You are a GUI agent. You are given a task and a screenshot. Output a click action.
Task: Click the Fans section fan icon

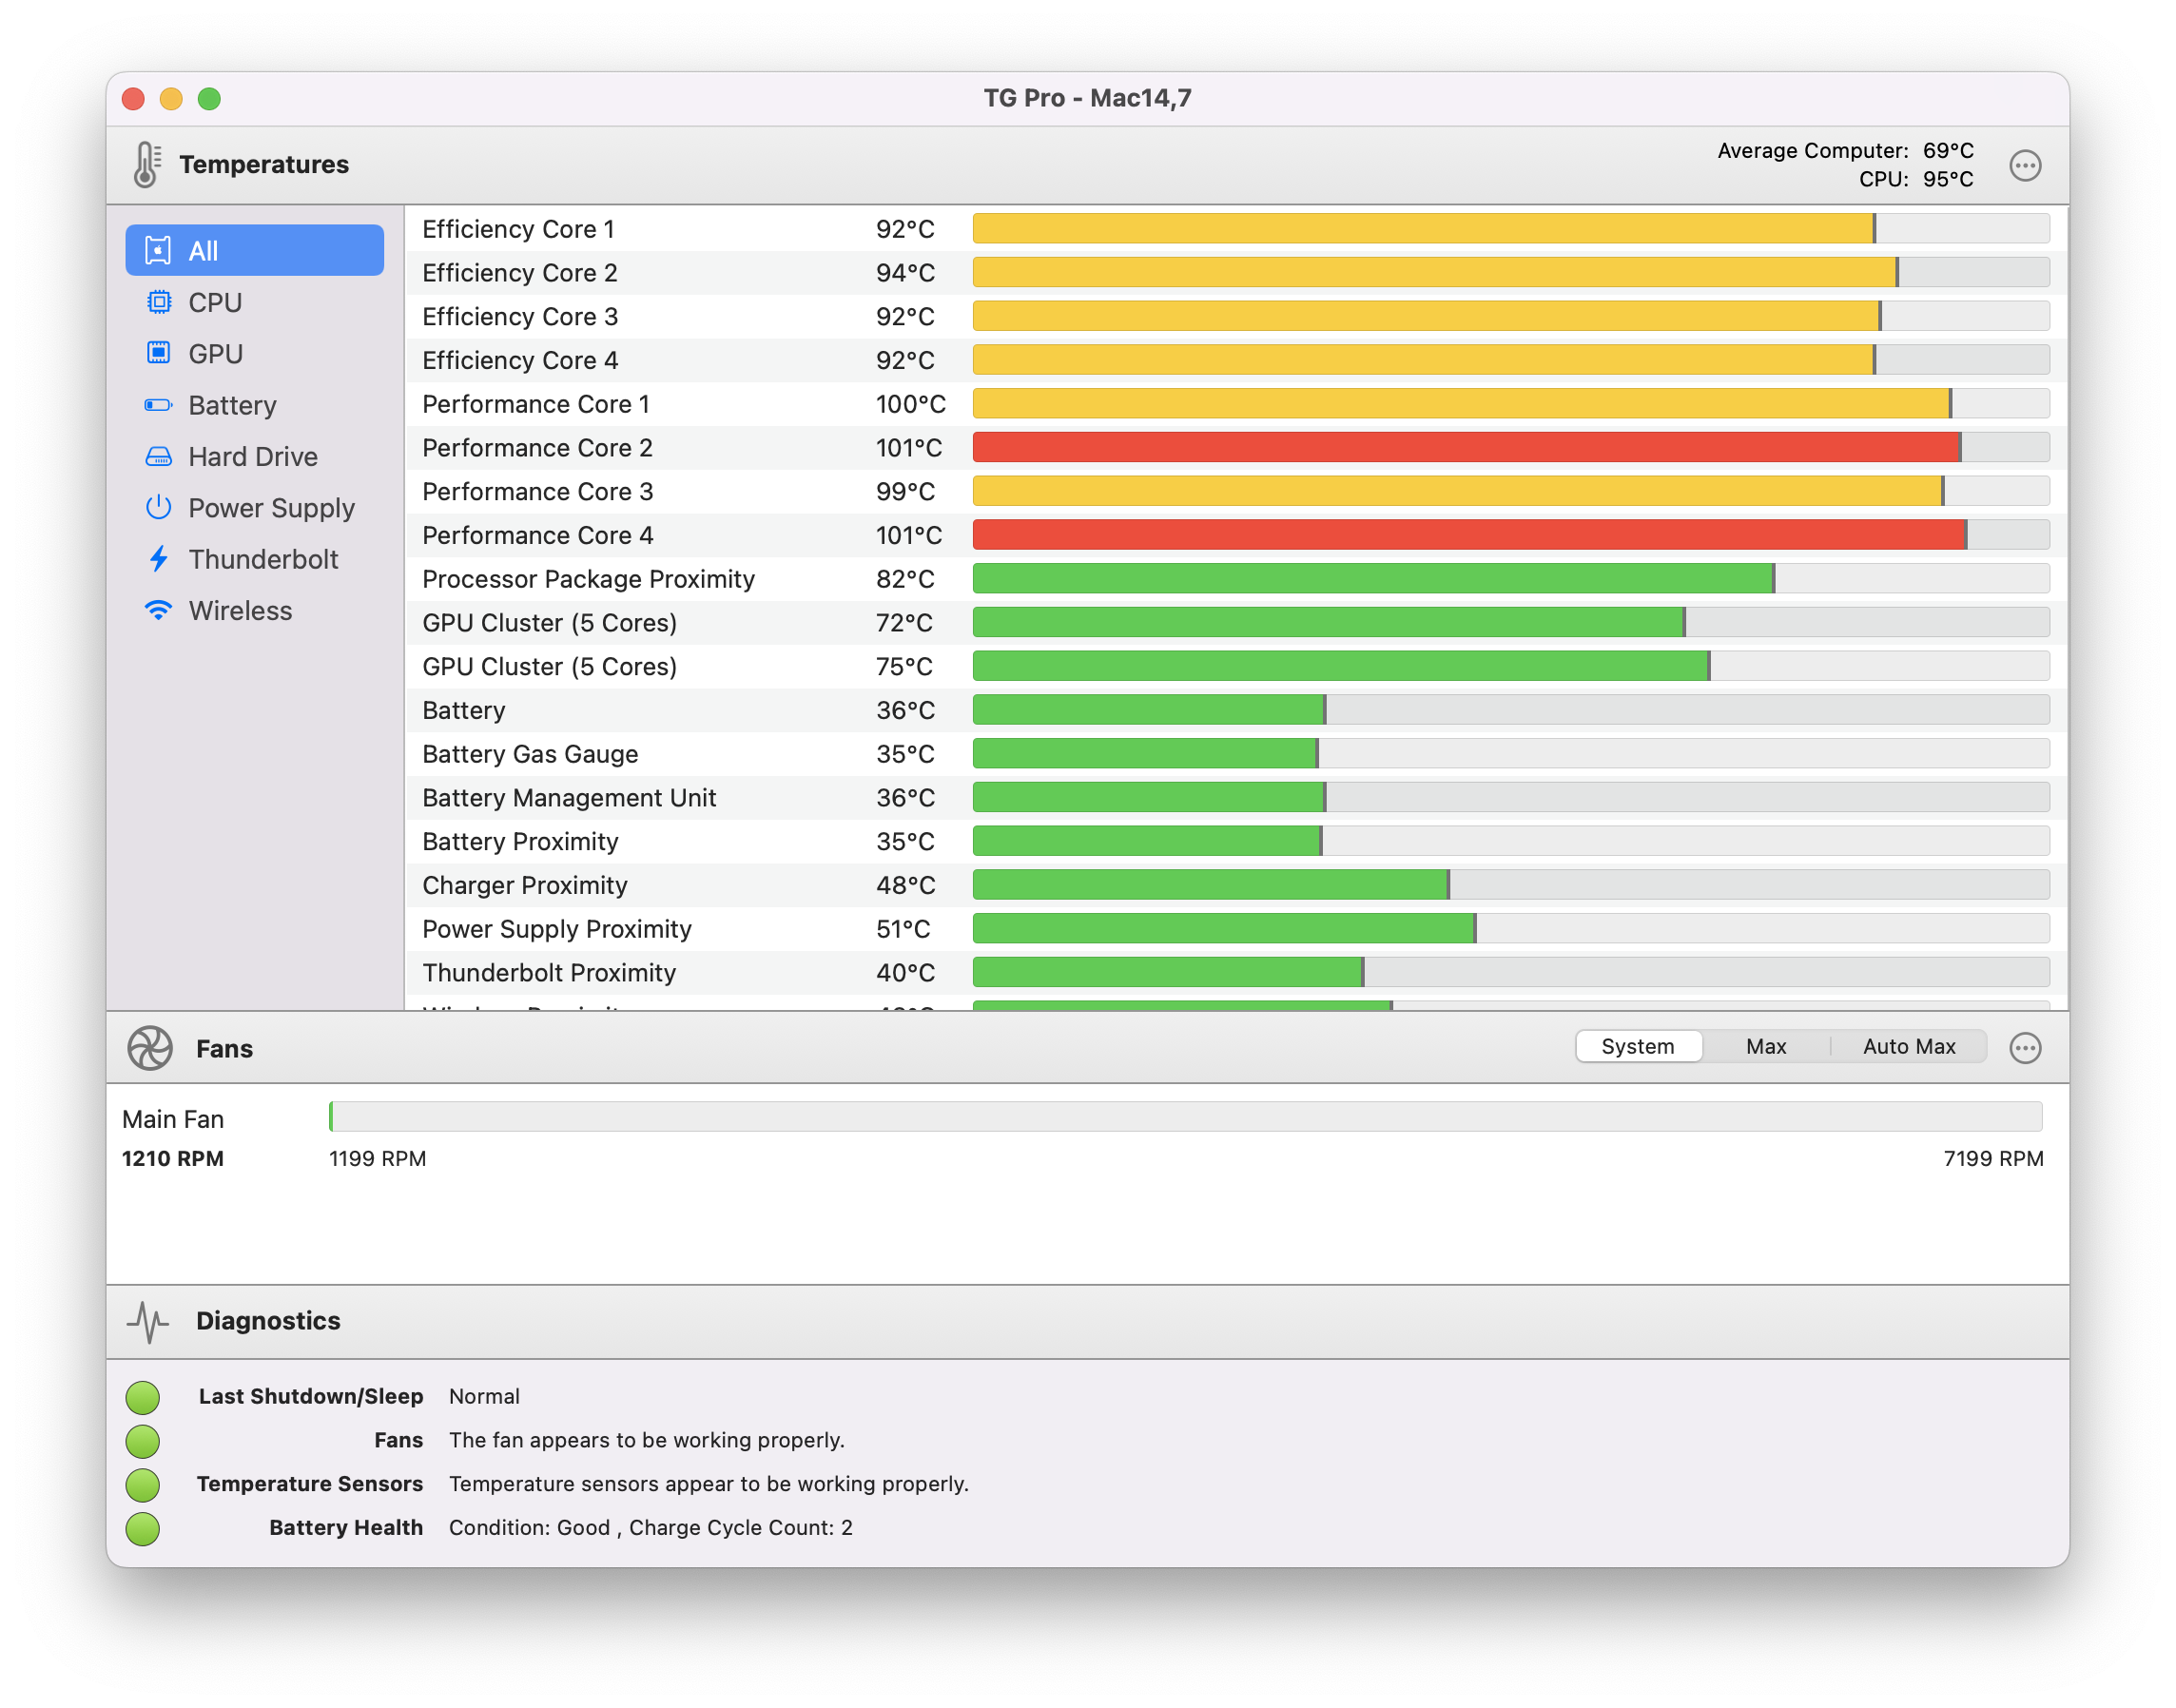(x=150, y=1048)
